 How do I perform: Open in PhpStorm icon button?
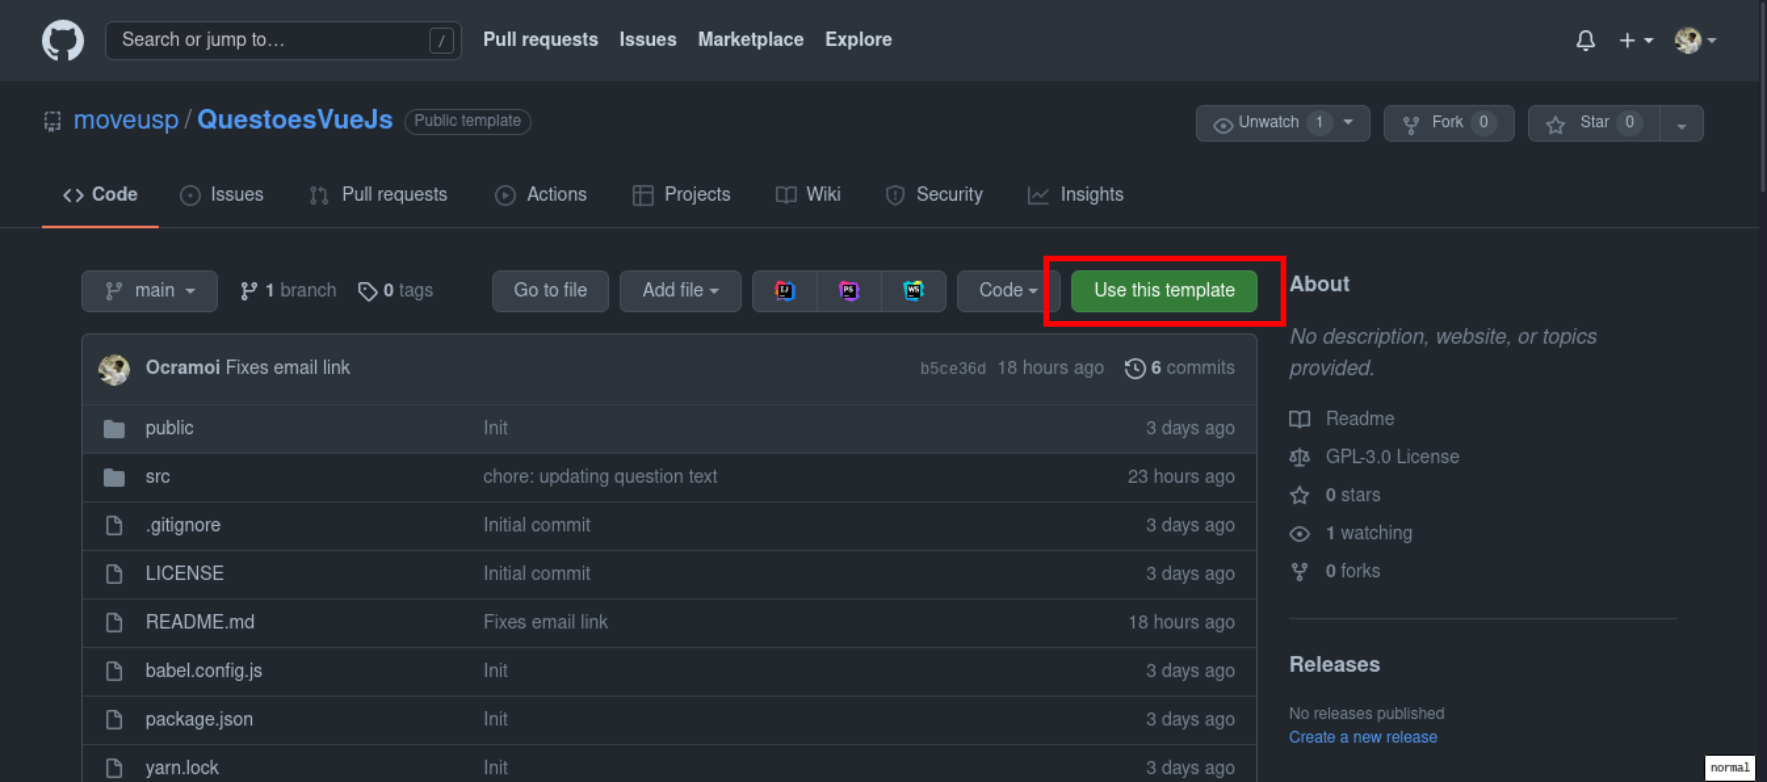(x=849, y=291)
